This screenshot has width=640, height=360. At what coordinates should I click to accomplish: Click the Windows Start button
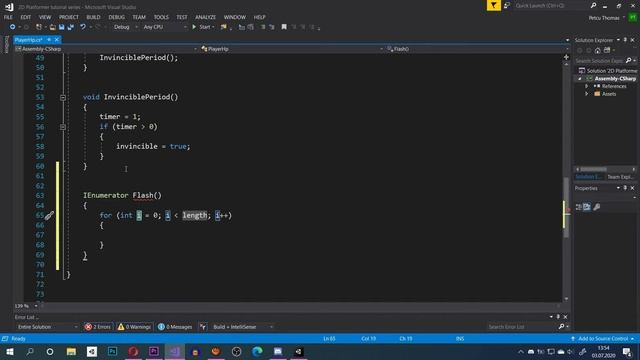[x=10, y=351]
